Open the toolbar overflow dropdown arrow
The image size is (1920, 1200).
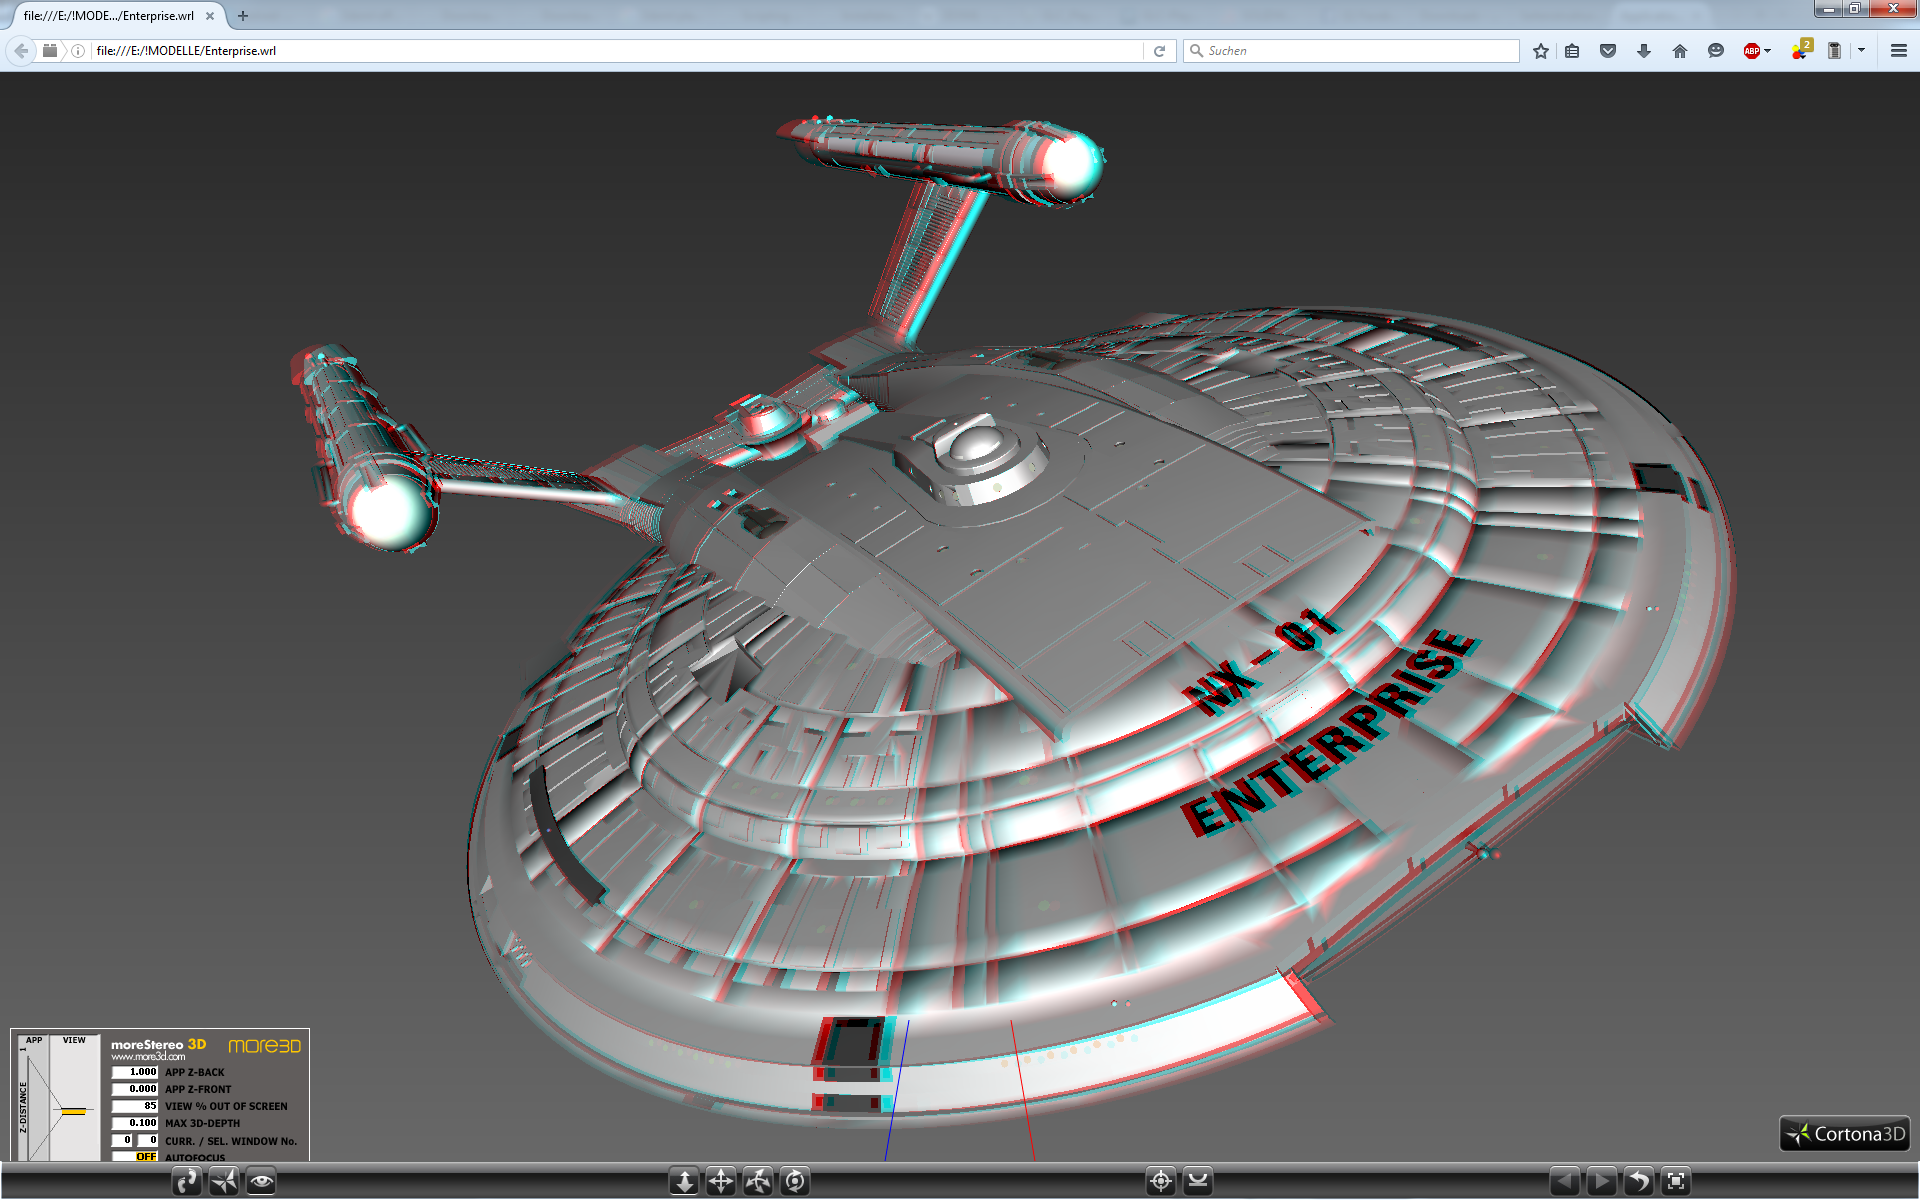pyautogui.click(x=1861, y=51)
